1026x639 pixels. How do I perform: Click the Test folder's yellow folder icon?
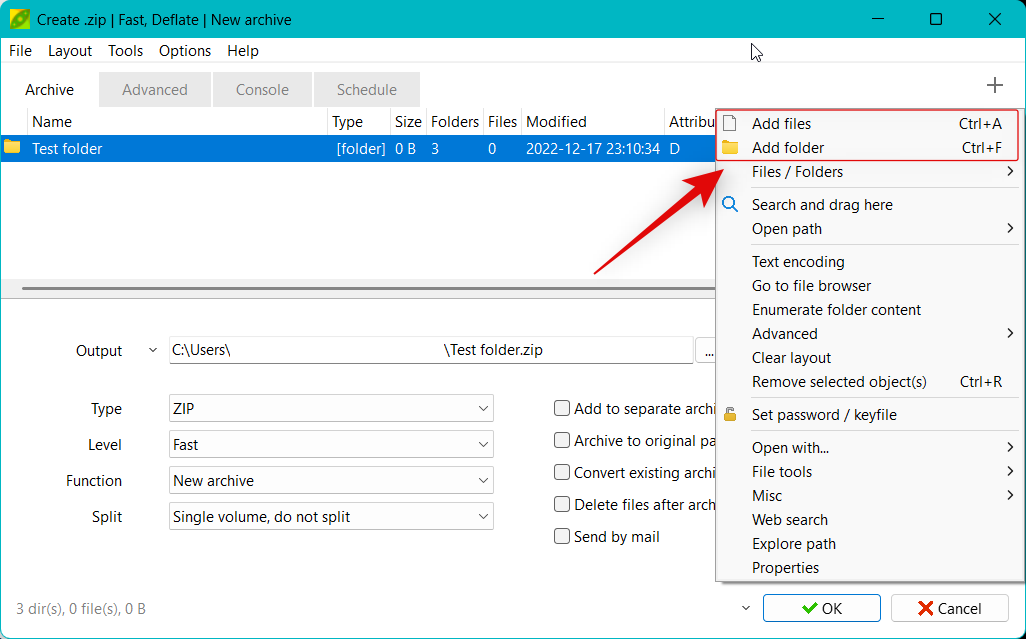[13, 148]
